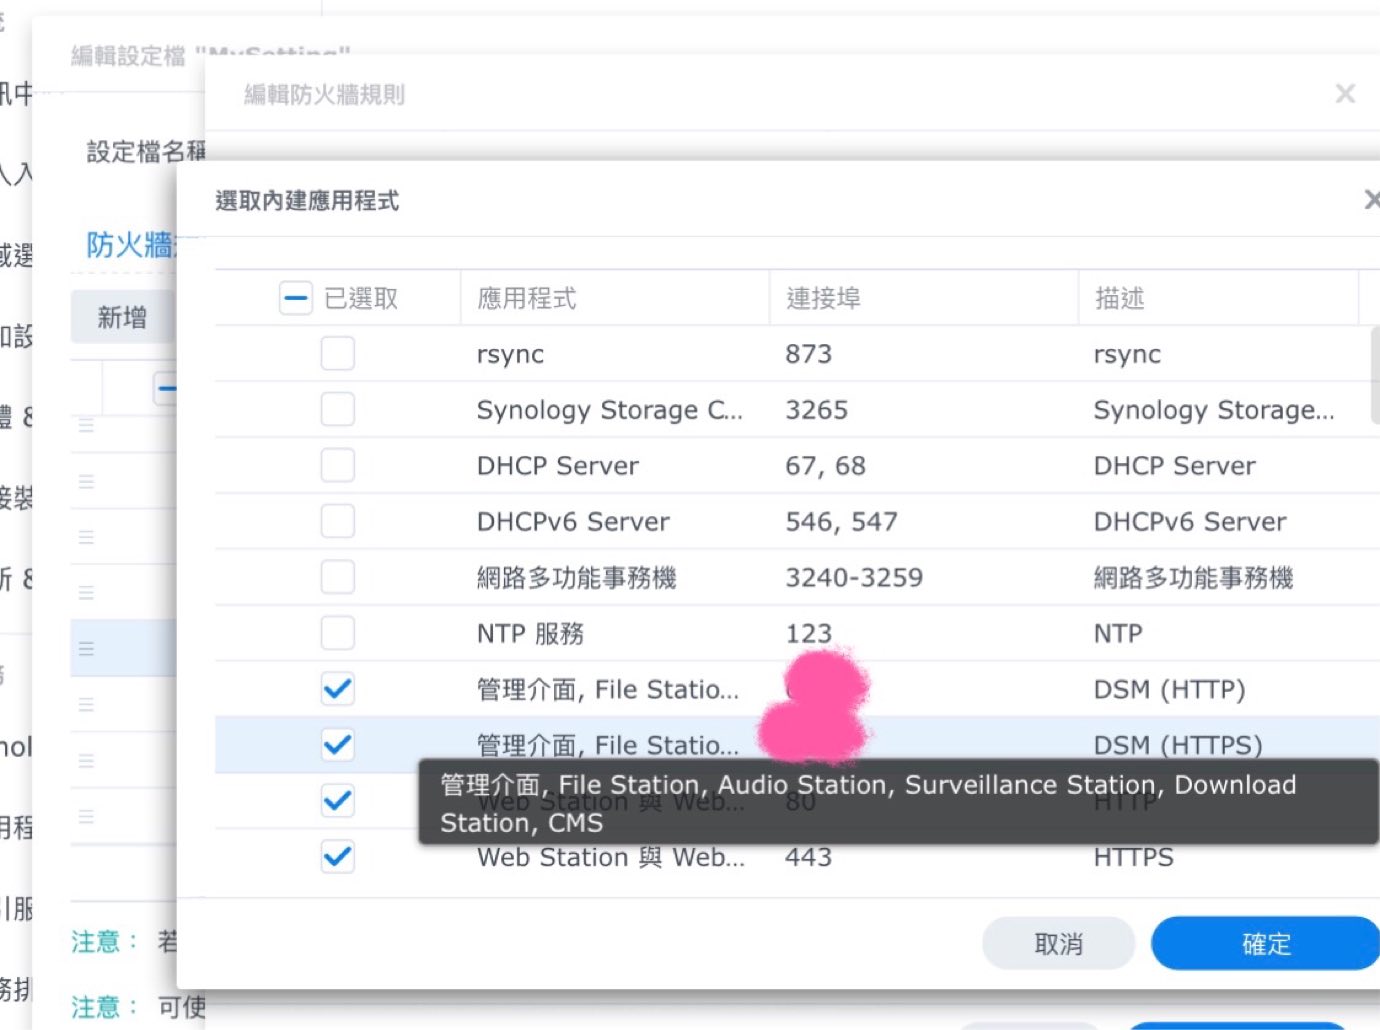Click the 取消 button
Screen dimensions: 1380x1030
1059,944
